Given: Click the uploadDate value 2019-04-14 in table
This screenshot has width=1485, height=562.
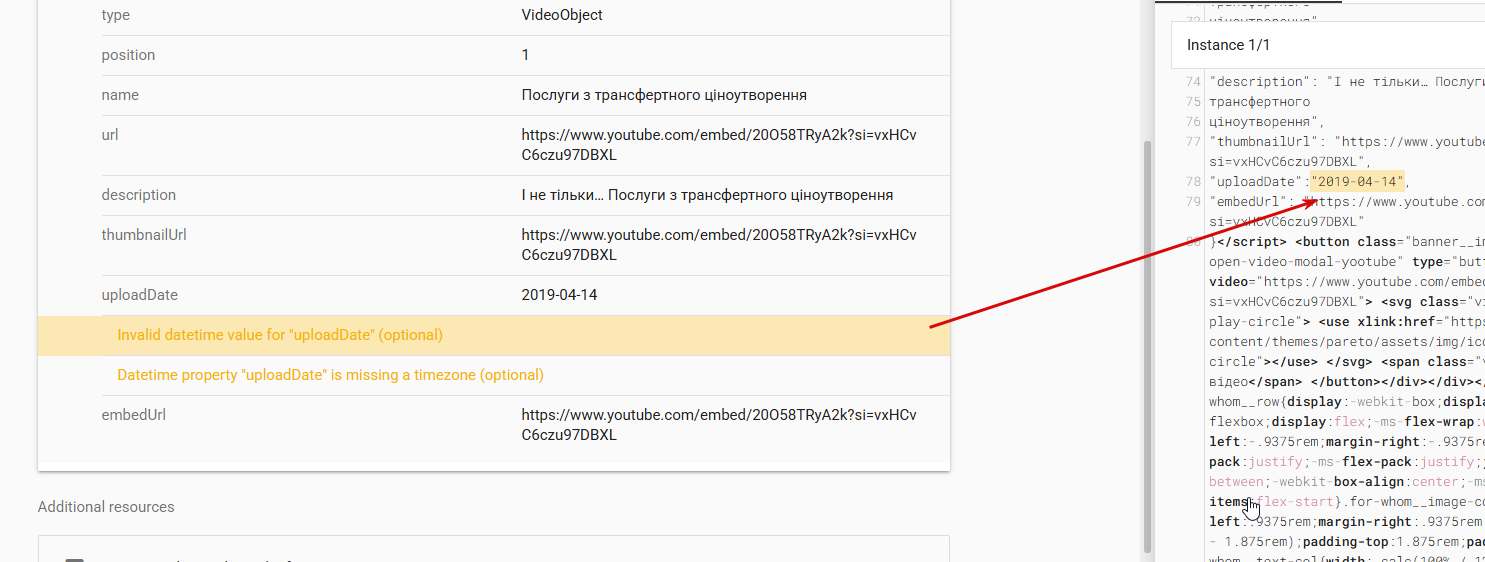Looking at the screenshot, I should [x=560, y=295].
